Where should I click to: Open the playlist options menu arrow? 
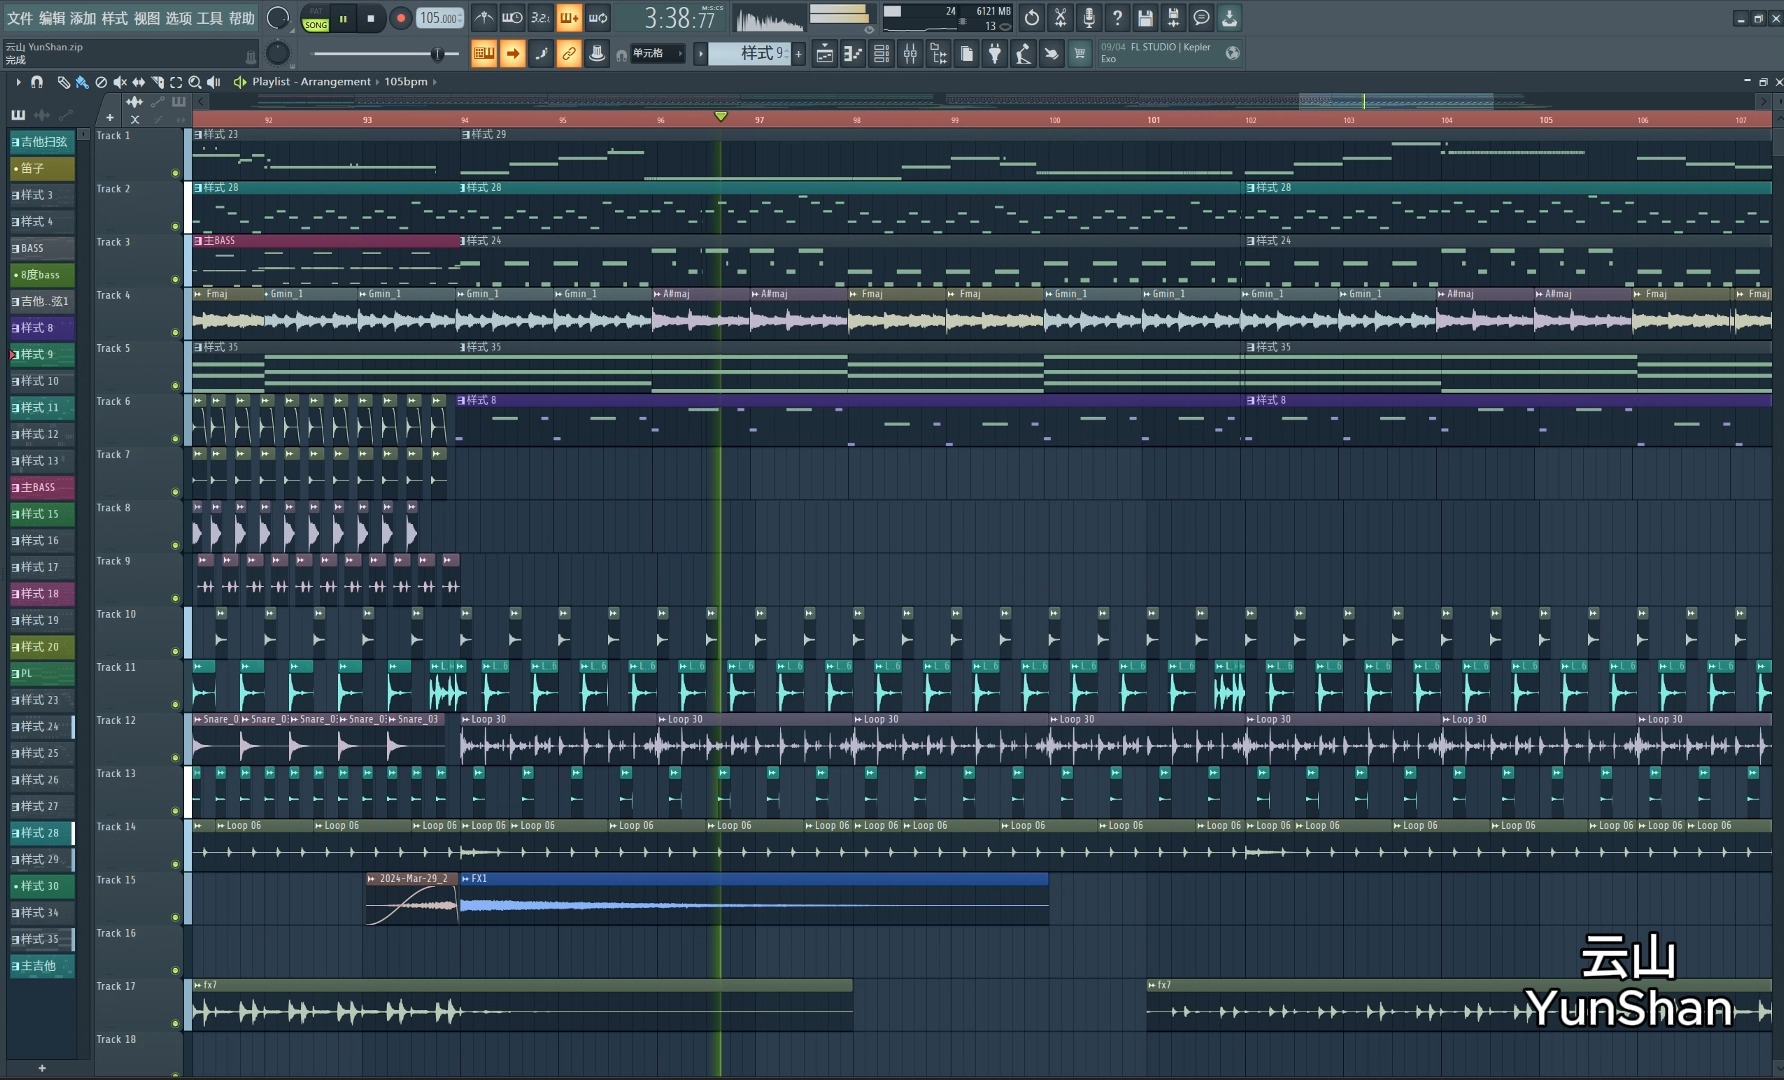click(x=18, y=82)
